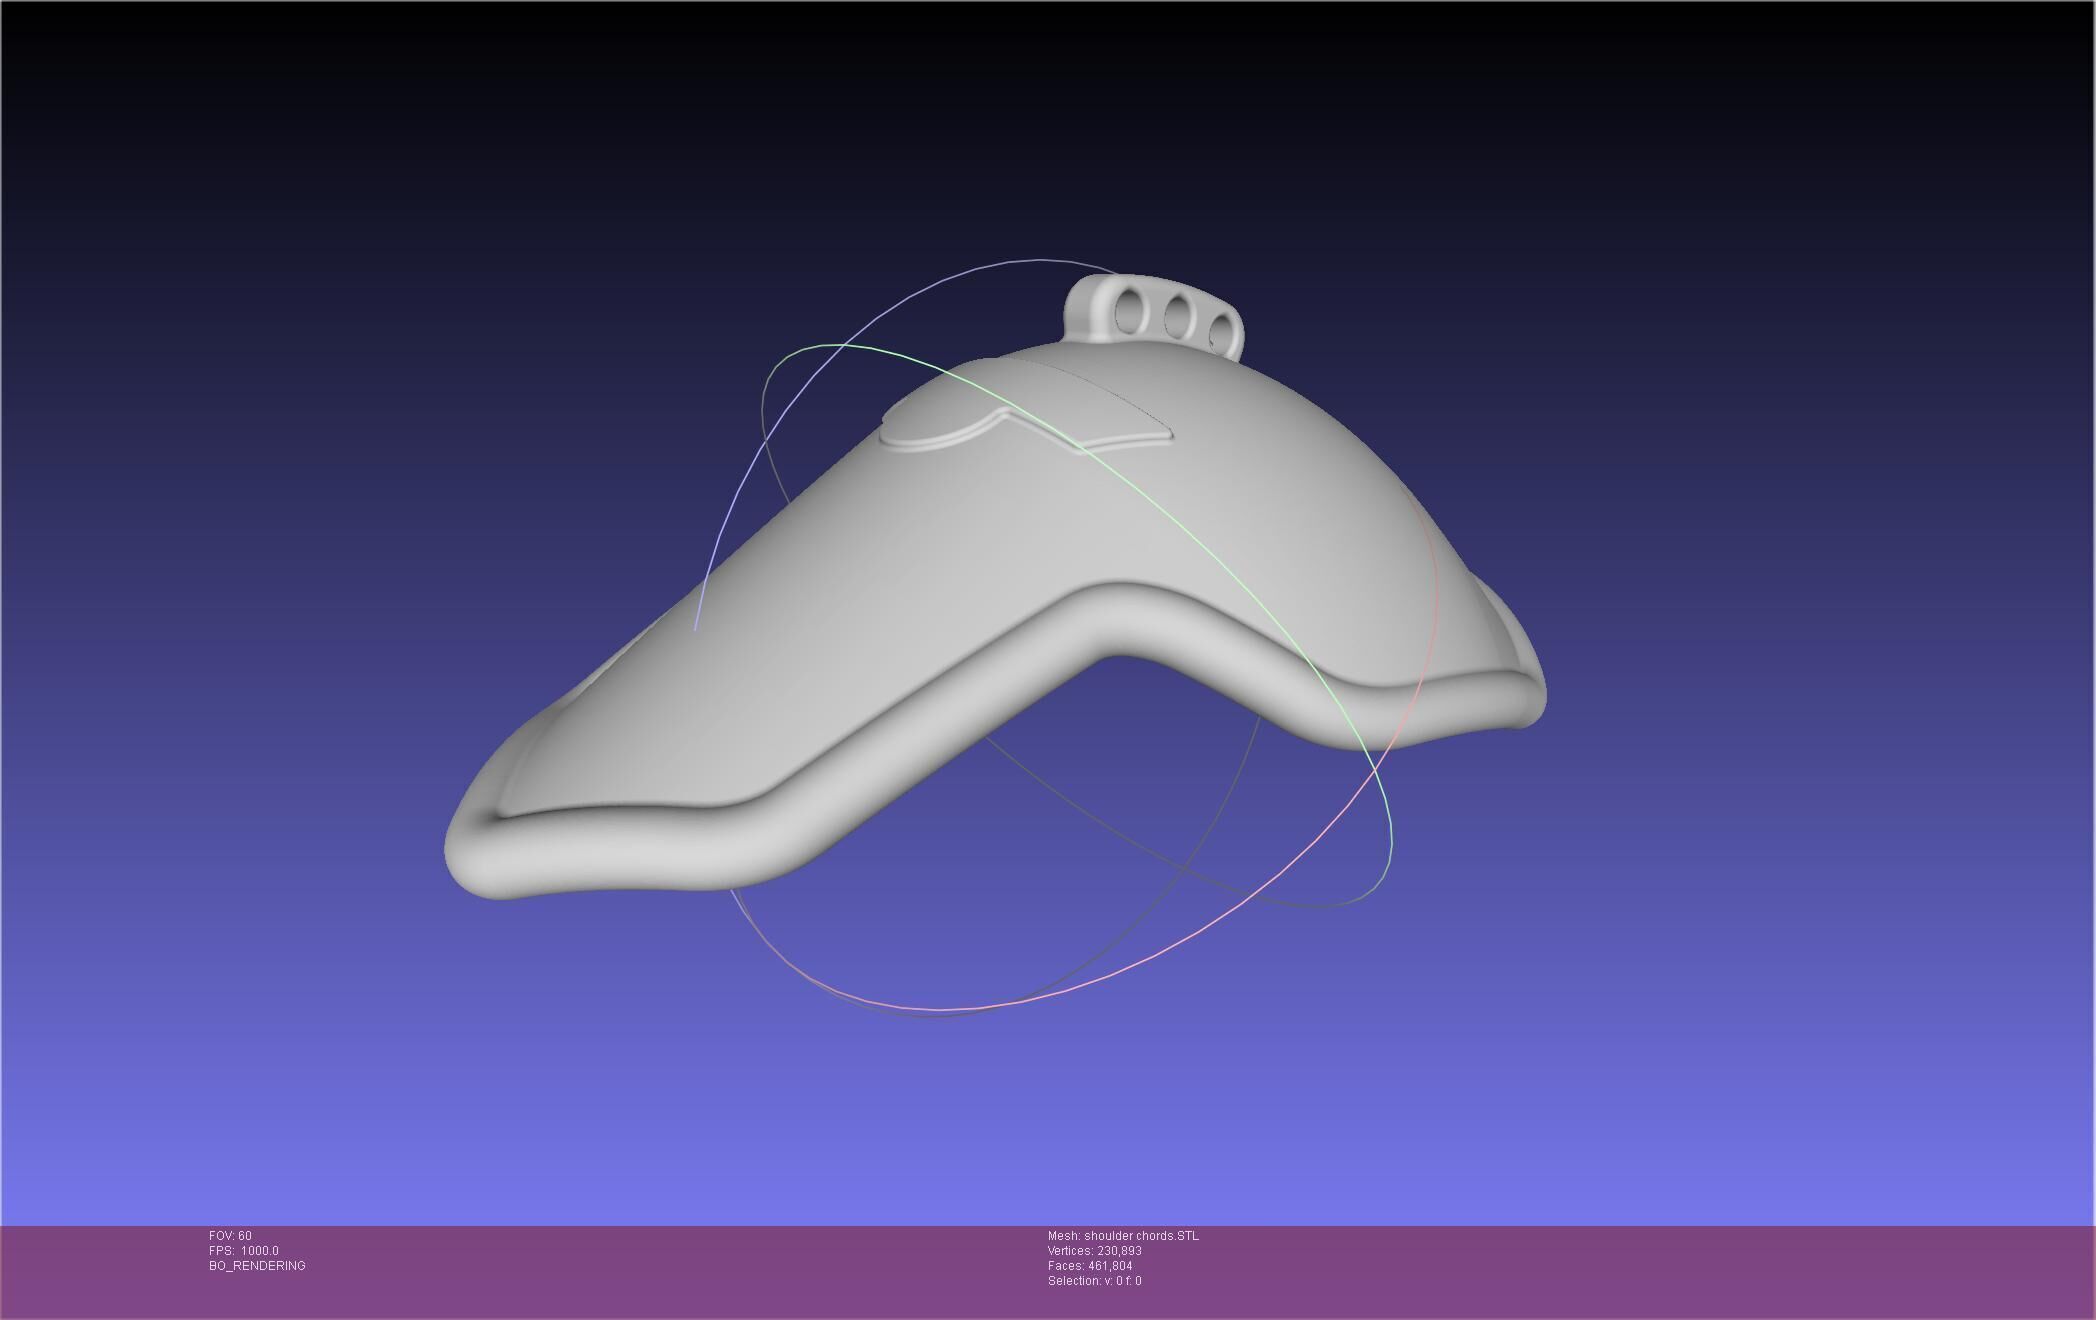Click the 'Vertices: 230,893' info text
The image size is (2096, 1320).
click(1094, 1251)
